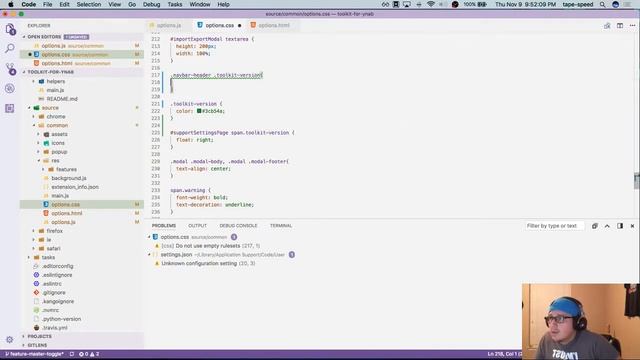The width and height of the screenshot is (640, 360).
Task: Switch to the options.js editor tab
Action: click(x=168, y=25)
